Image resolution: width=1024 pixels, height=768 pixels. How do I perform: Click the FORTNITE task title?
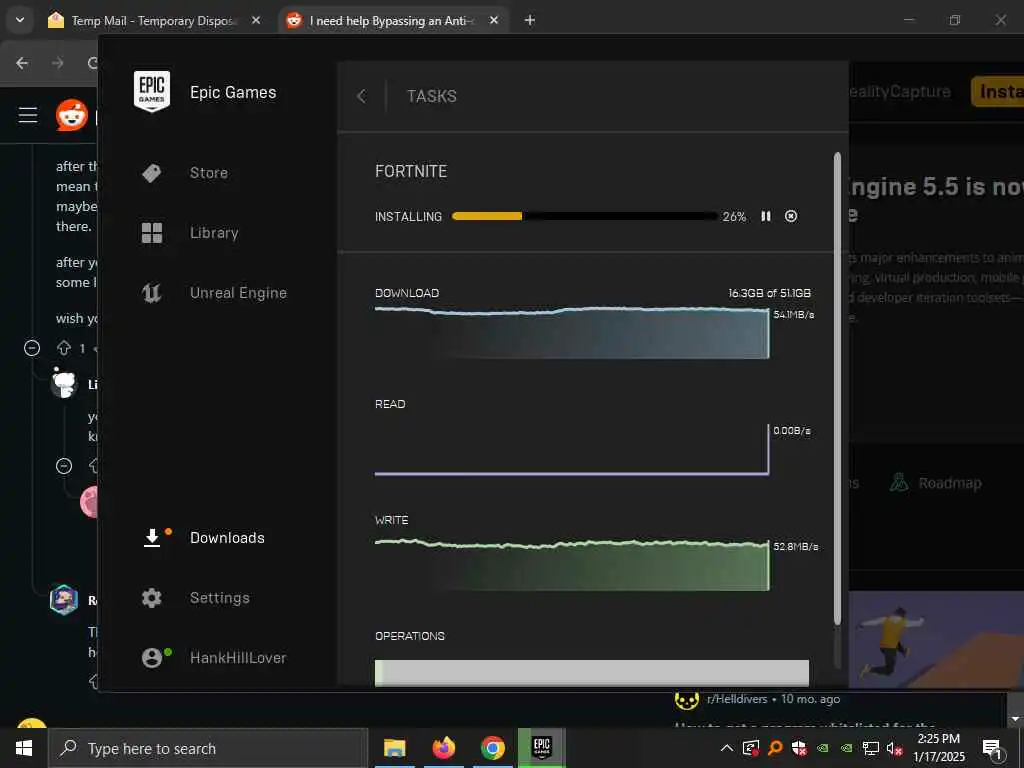coord(411,171)
